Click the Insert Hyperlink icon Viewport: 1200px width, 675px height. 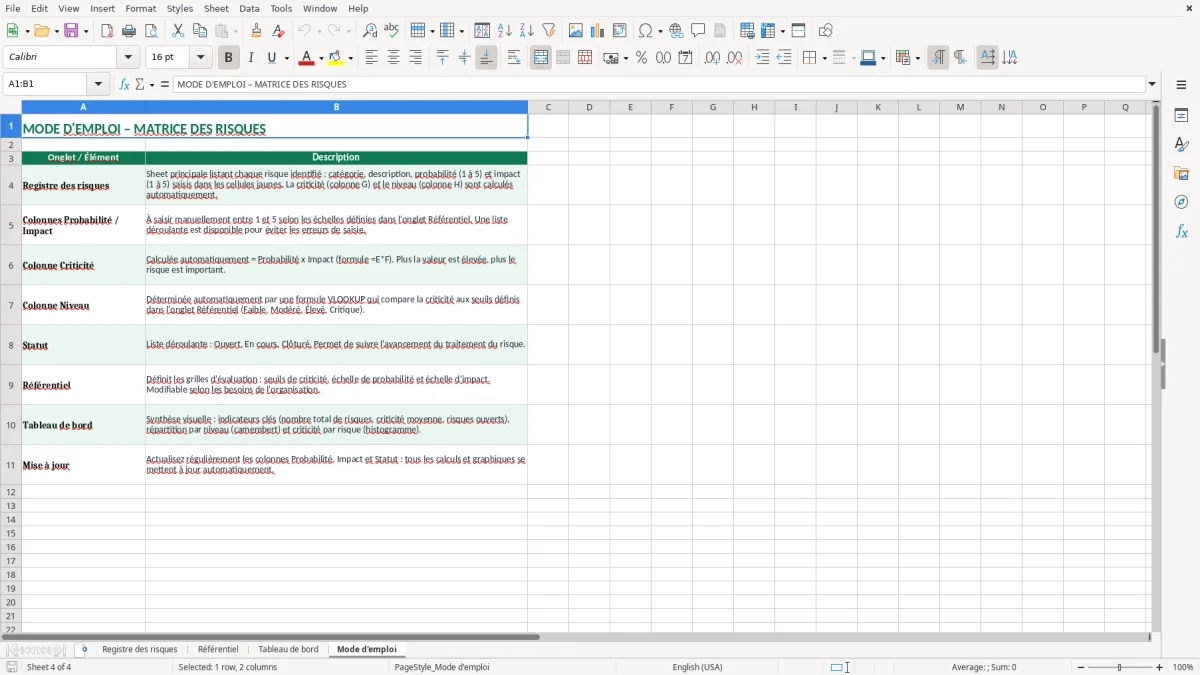677,31
